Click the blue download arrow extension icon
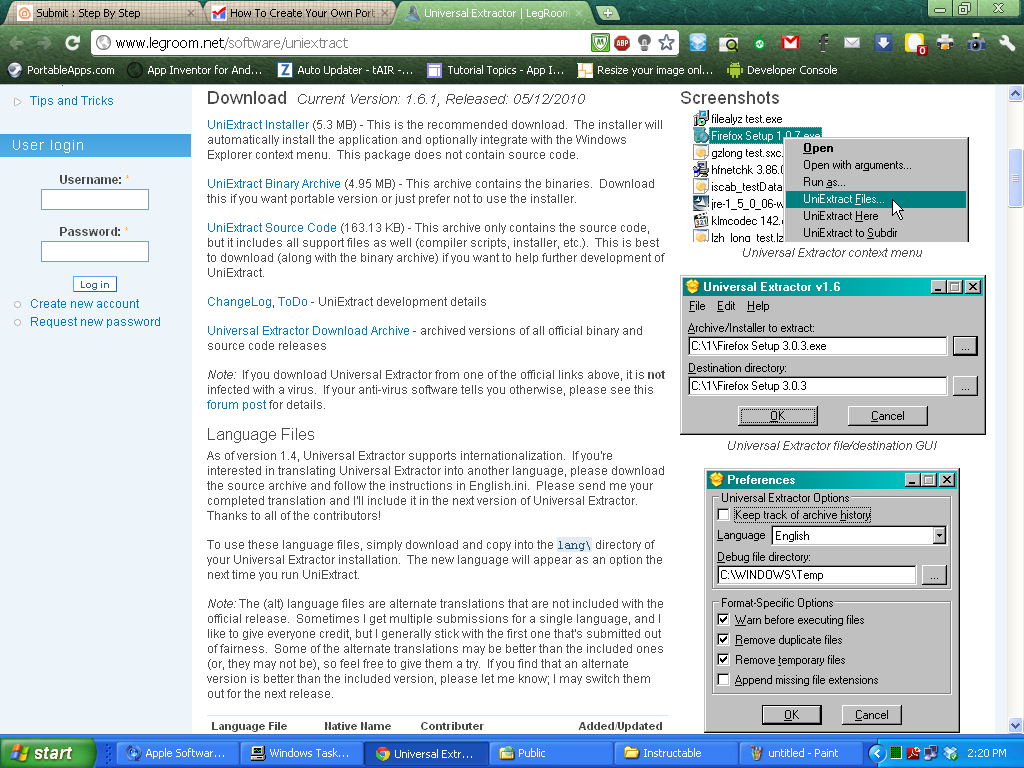This screenshot has width=1024, height=768. click(x=883, y=42)
